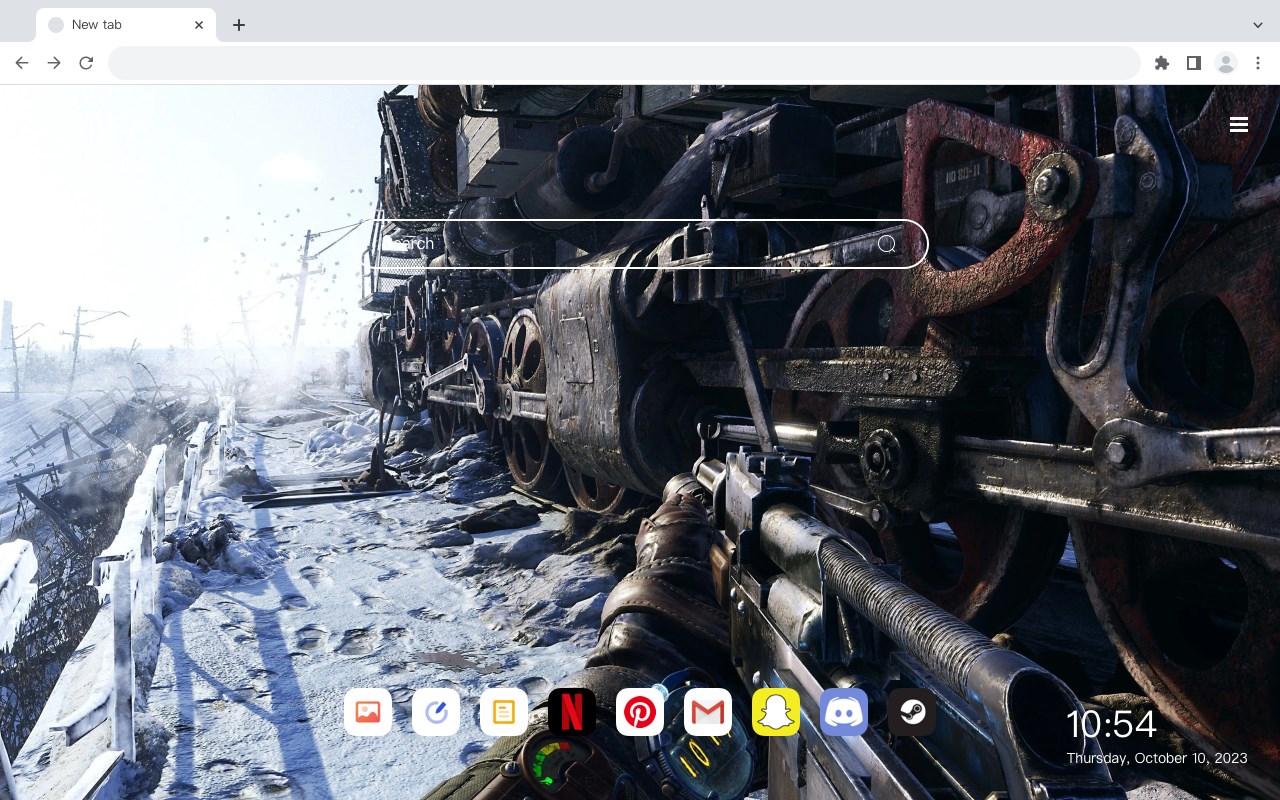Viewport: 1280px width, 800px height.
Task: Open a new browser tab
Action: pyautogui.click(x=238, y=25)
